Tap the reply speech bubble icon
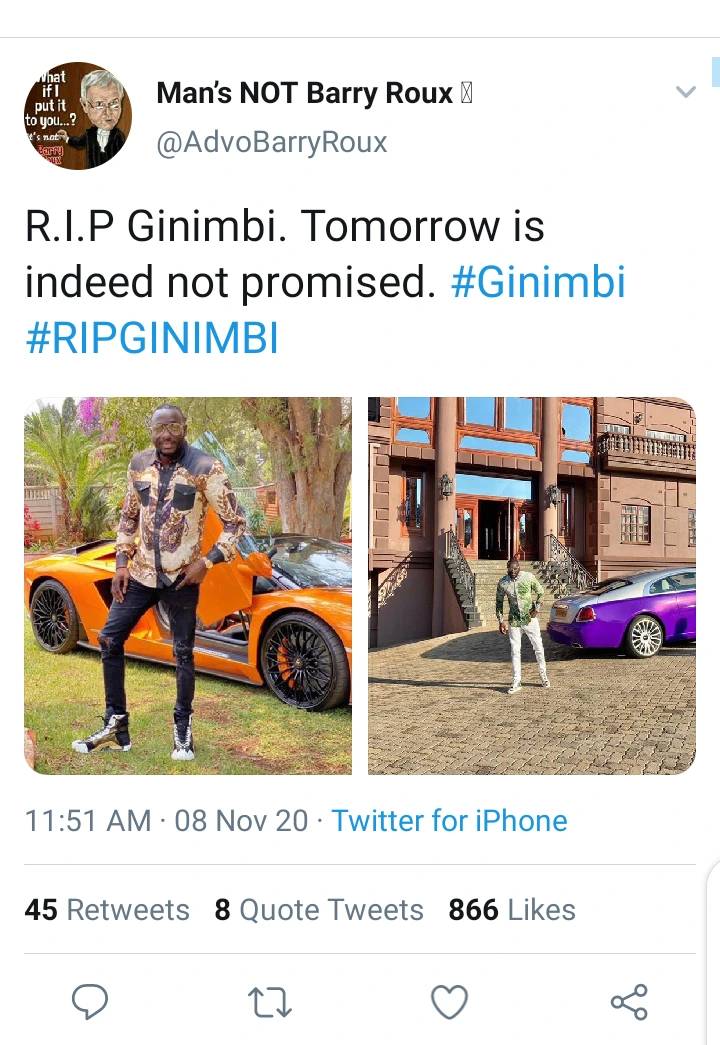The image size is (720, 1045). [89, 1001]
